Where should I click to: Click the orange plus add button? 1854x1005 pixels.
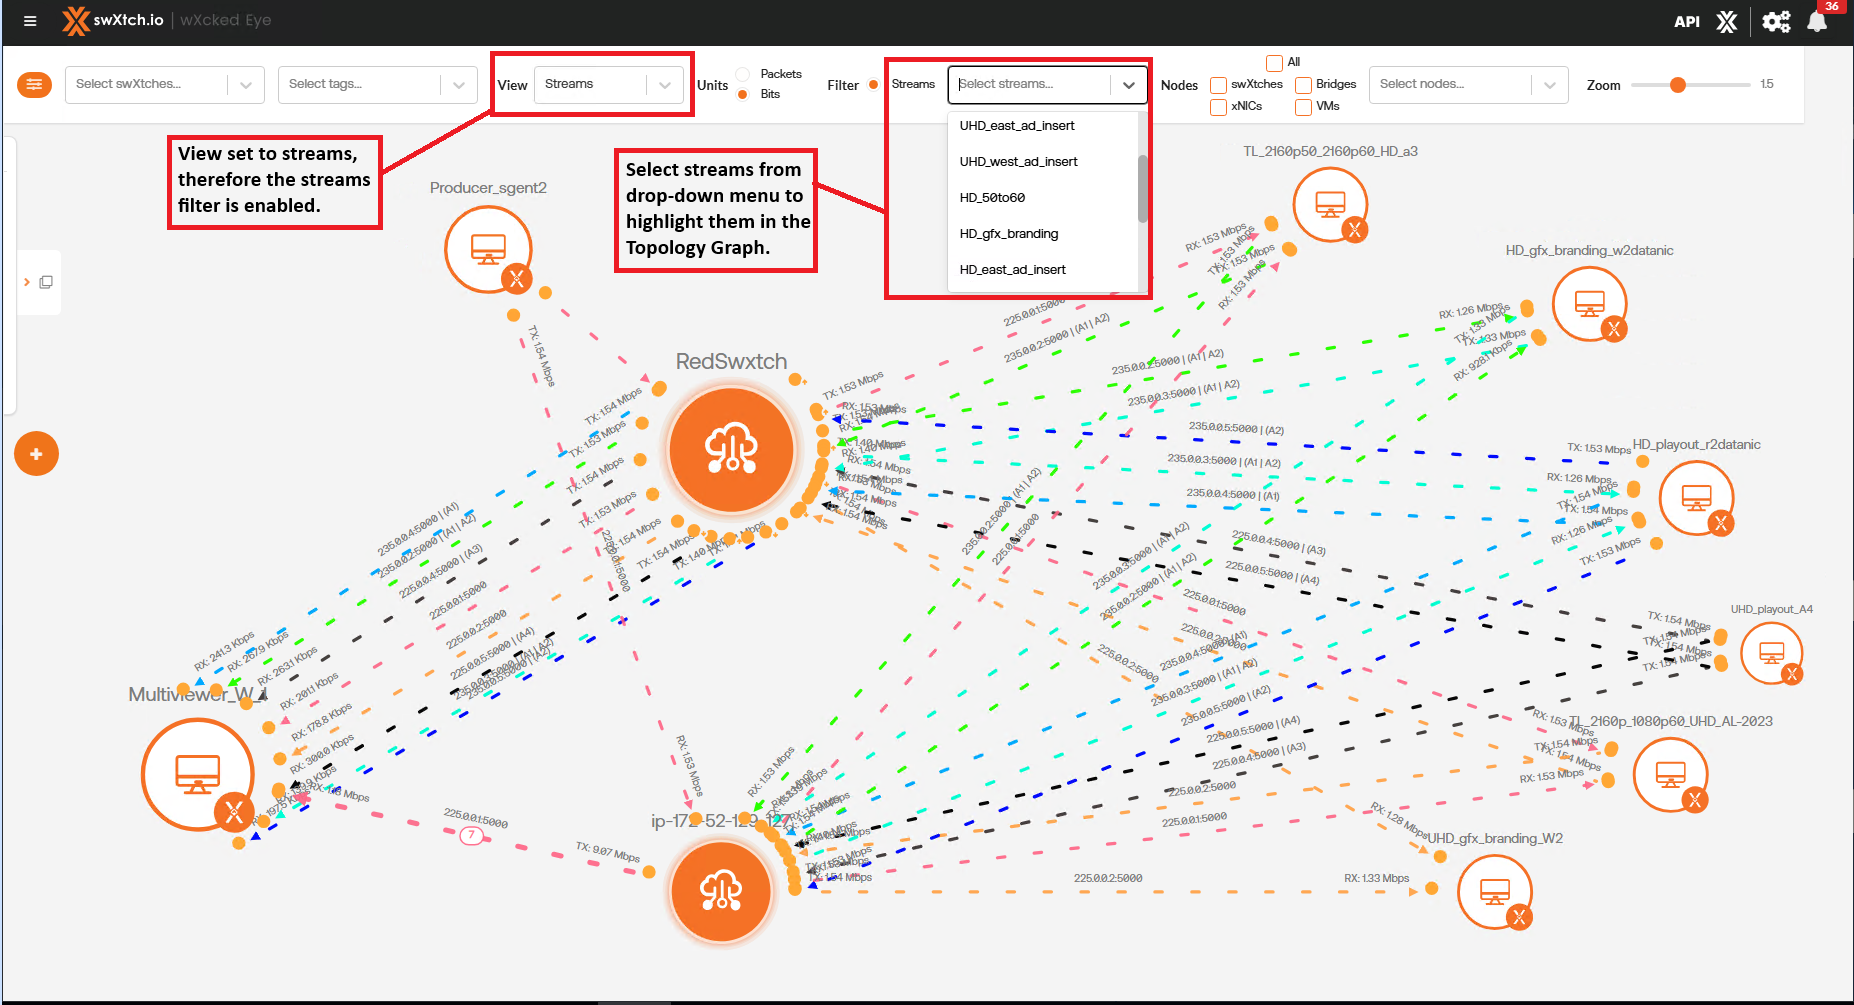pos(36,454)
